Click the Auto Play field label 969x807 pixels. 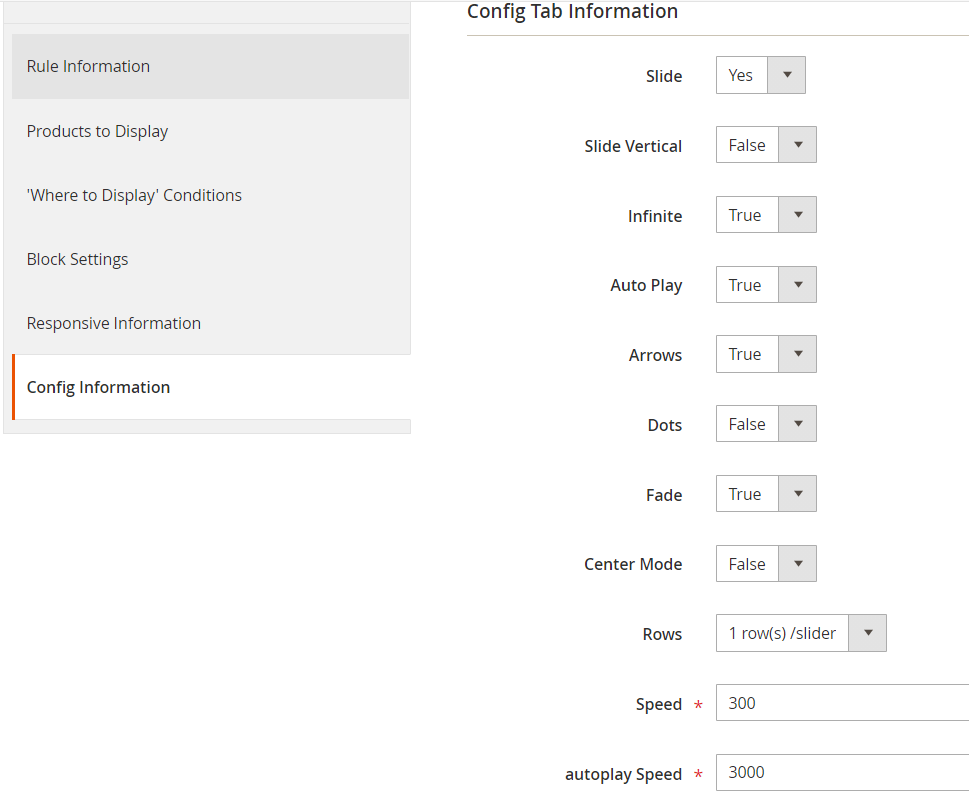pyautogui.click(x=646, y=285)
